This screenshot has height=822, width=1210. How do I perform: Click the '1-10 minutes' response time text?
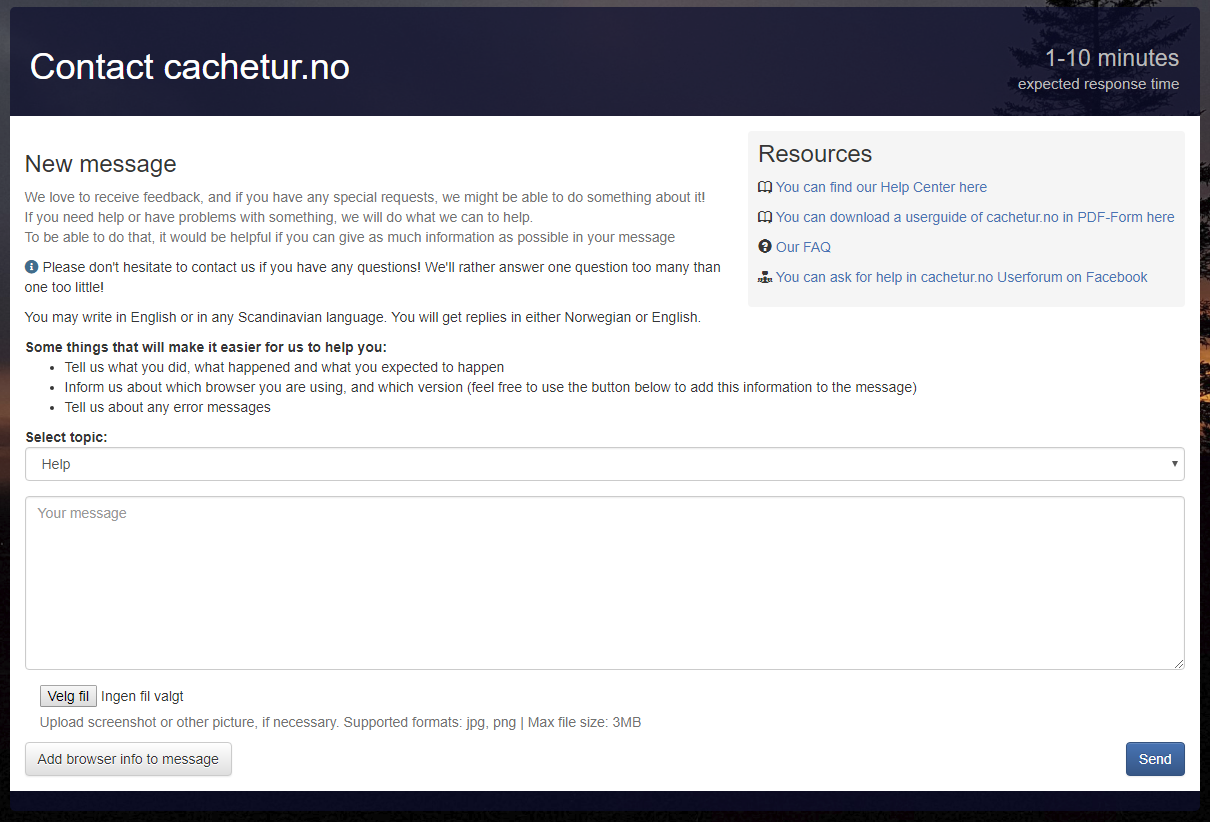point(1112,58)
